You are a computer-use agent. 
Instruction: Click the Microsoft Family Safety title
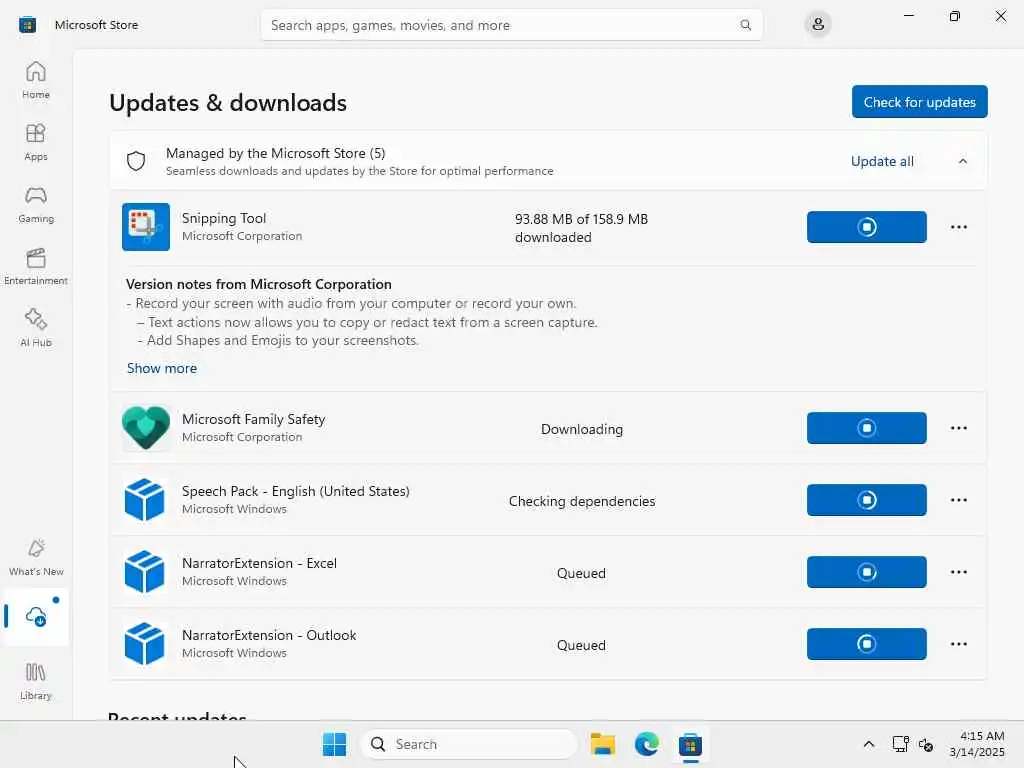(x=253, y=419)
